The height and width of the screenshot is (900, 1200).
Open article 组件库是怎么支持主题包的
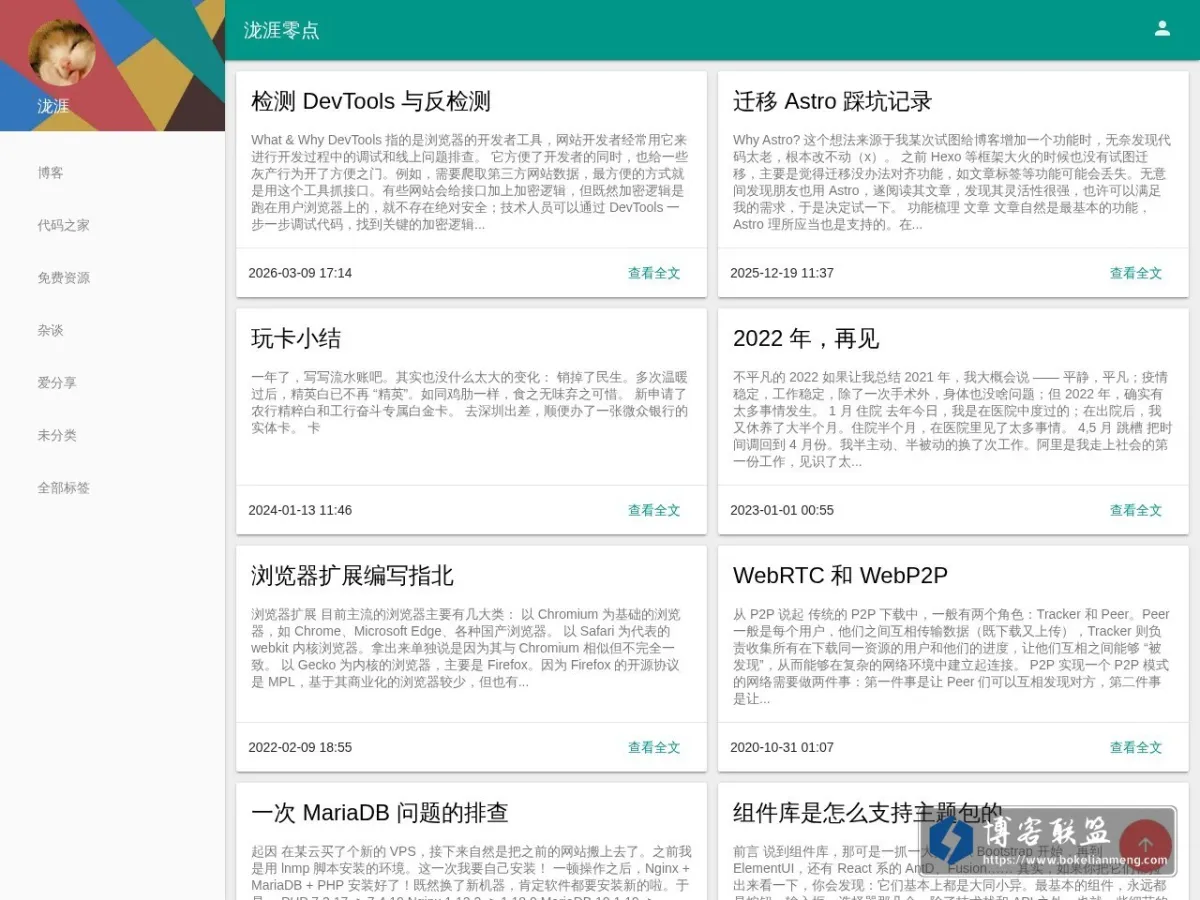[x=867, y=812]
